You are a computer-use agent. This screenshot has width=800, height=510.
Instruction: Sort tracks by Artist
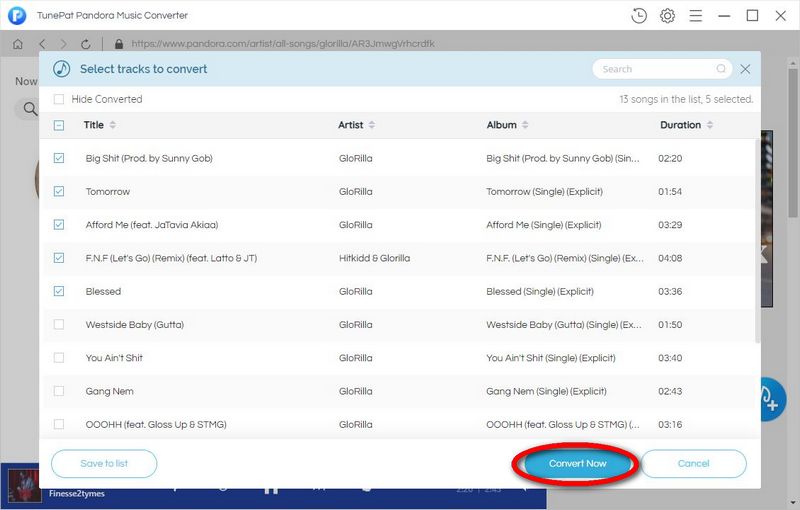(371, 125)
